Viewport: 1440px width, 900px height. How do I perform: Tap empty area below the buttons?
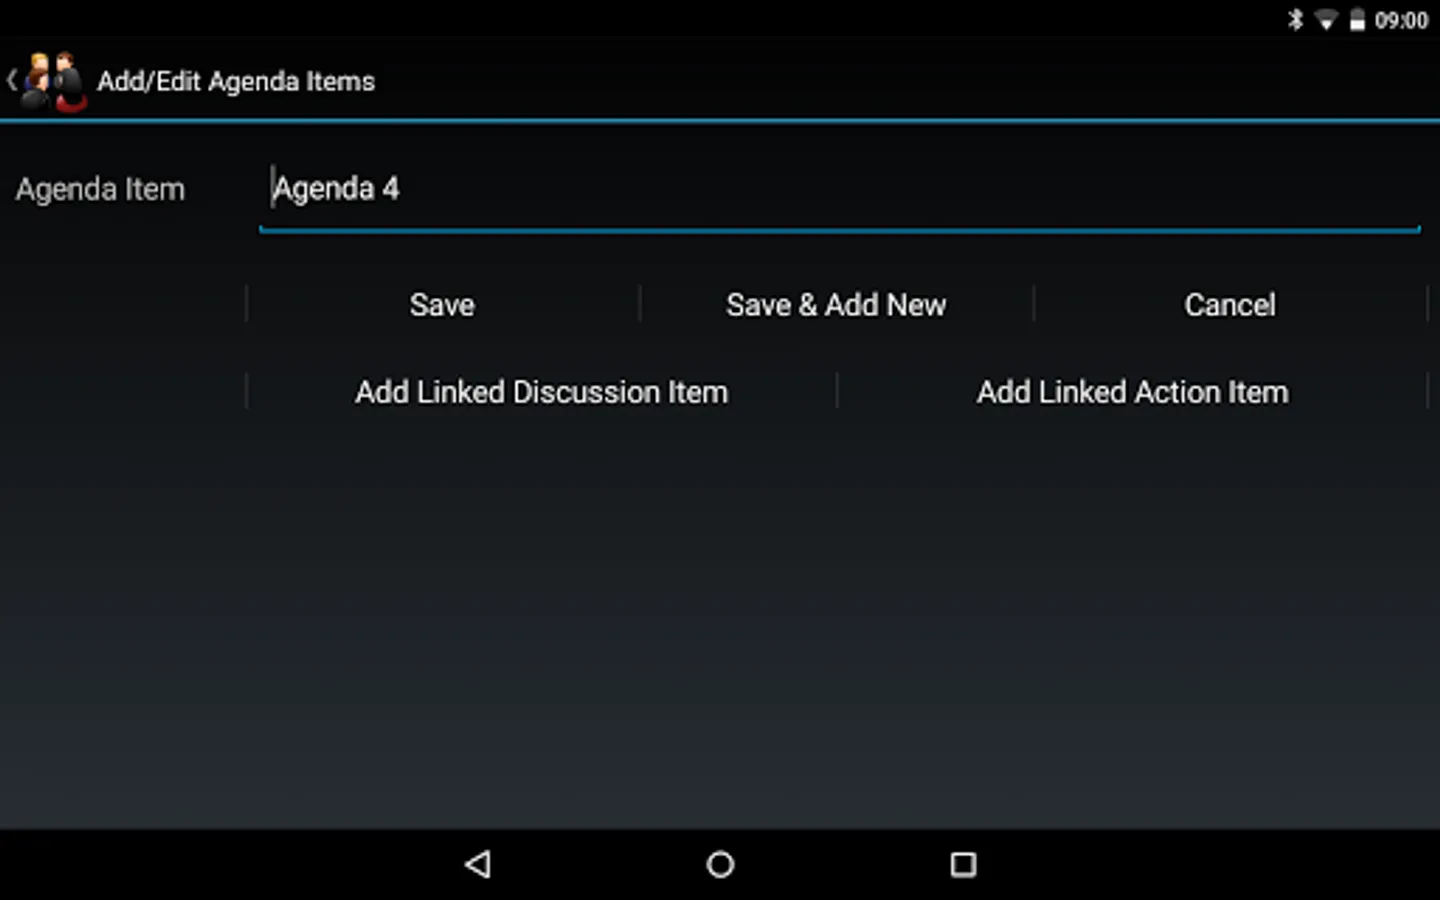(720, 620)
